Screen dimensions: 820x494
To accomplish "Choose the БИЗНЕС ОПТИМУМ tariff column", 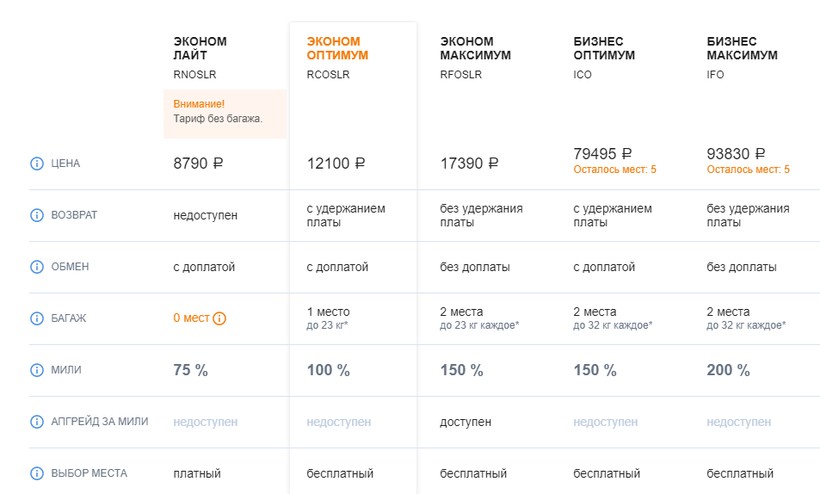I will pyautogui.click(x=605, y=48).
